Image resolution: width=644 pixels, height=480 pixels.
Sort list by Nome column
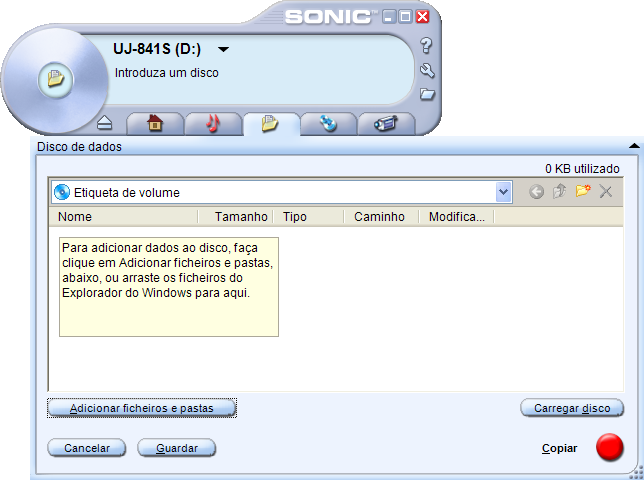click(x=118, y=216)
